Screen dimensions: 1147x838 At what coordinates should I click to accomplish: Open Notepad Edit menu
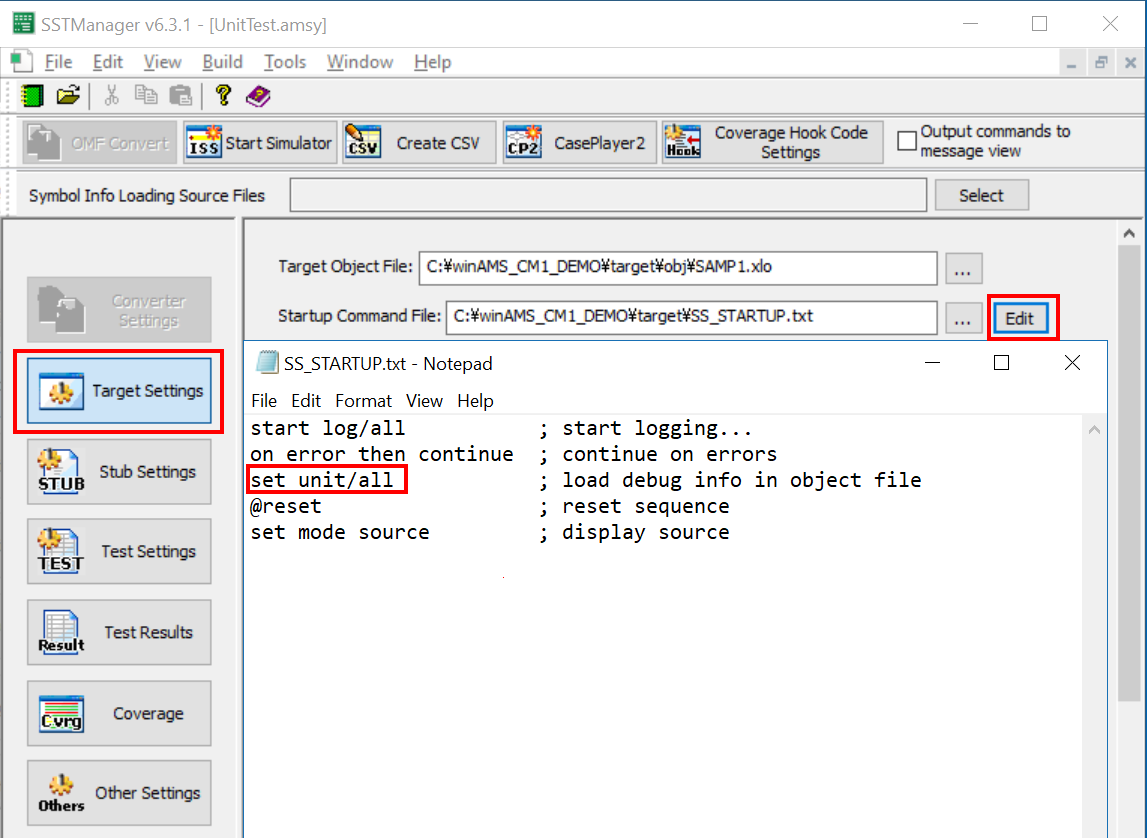[306, 401]
